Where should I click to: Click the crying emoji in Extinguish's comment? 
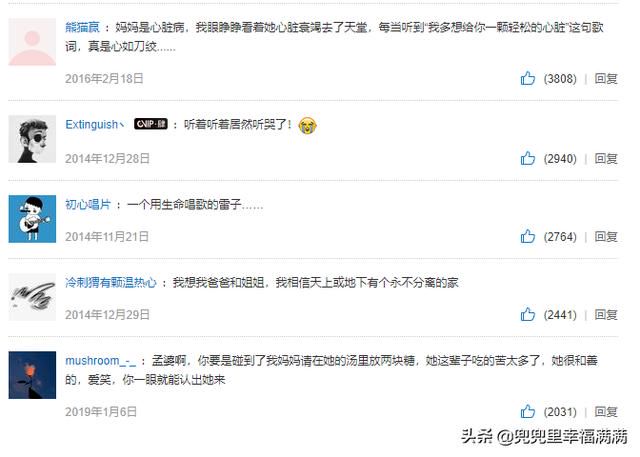pos(307,125)
